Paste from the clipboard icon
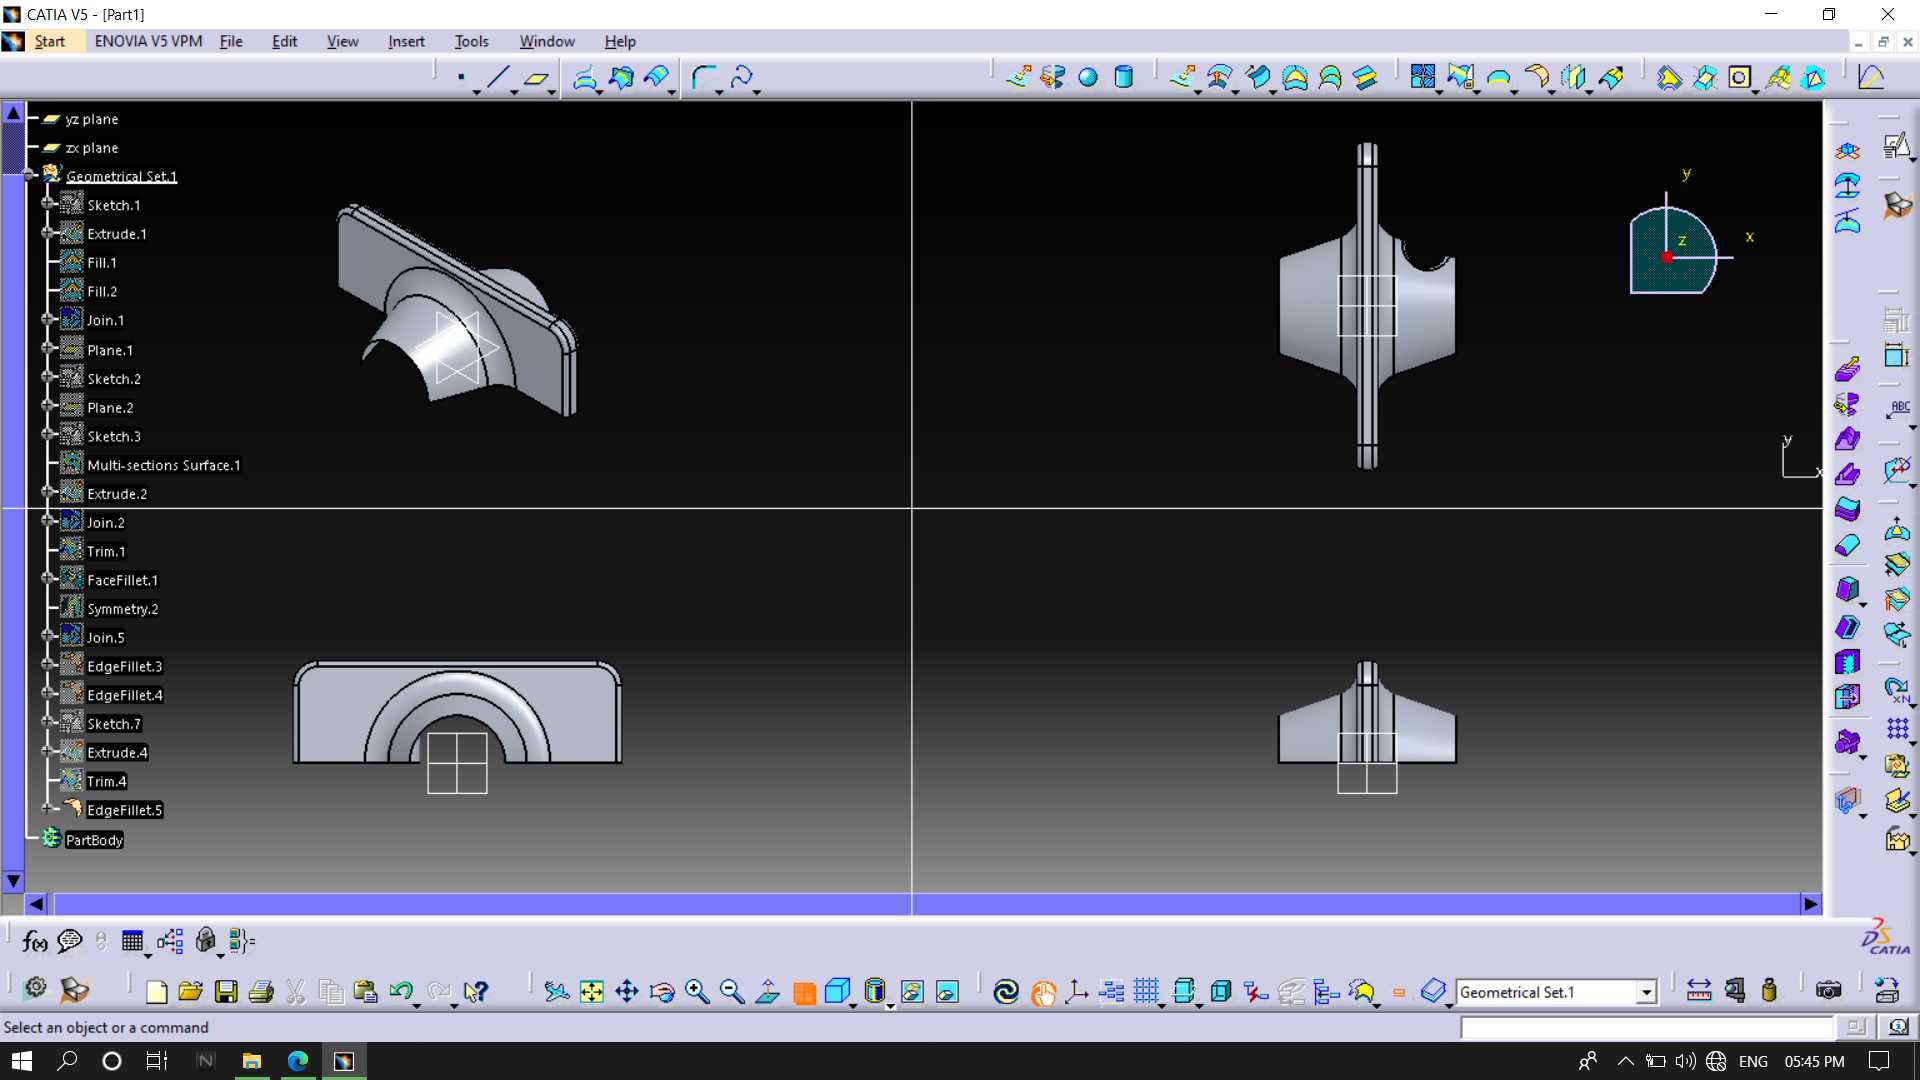This screenshot has height=1080, width=1920. pyautogui.click(x=365, y=991)
